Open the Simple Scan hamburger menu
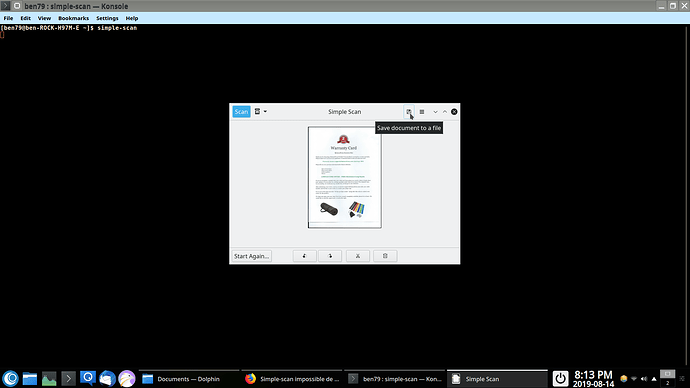Screen dimensions: 690x388 [422, 112]
